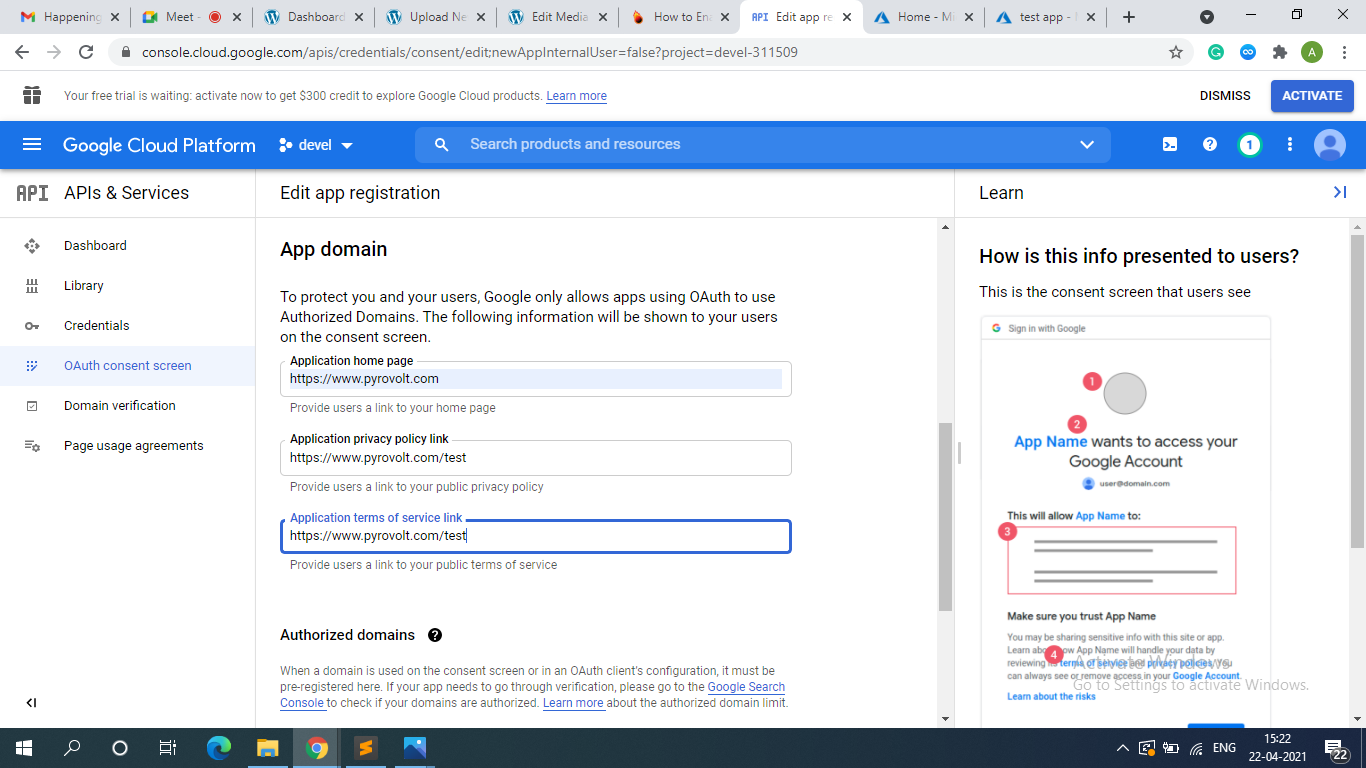The width and height of the screenshot is (1366, 768).
Task: Click the Application home page field
Action: (535, 380)
